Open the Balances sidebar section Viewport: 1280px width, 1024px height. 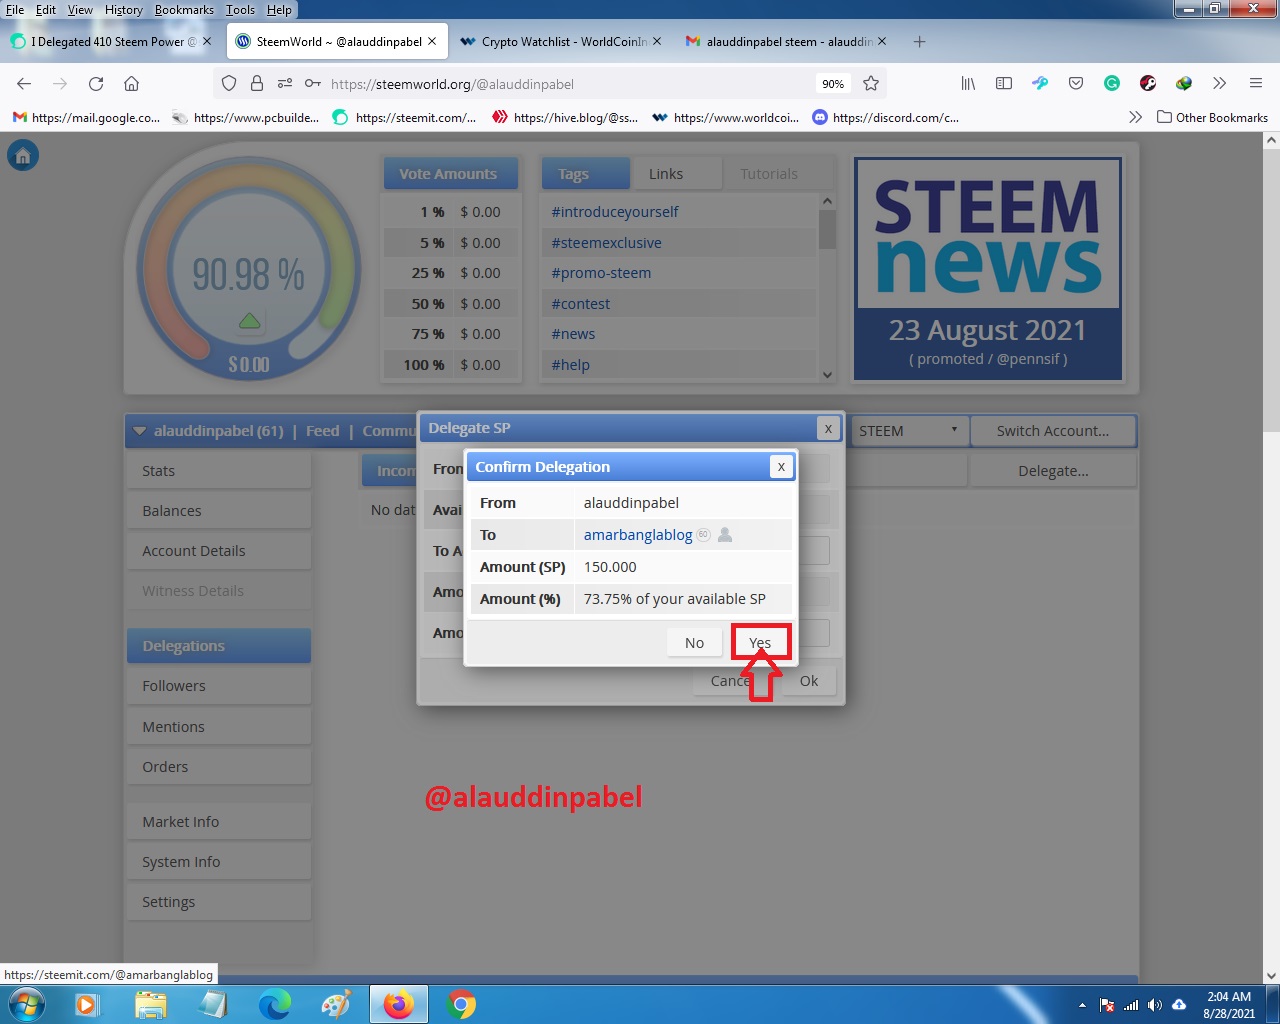[x=219, y=511]
